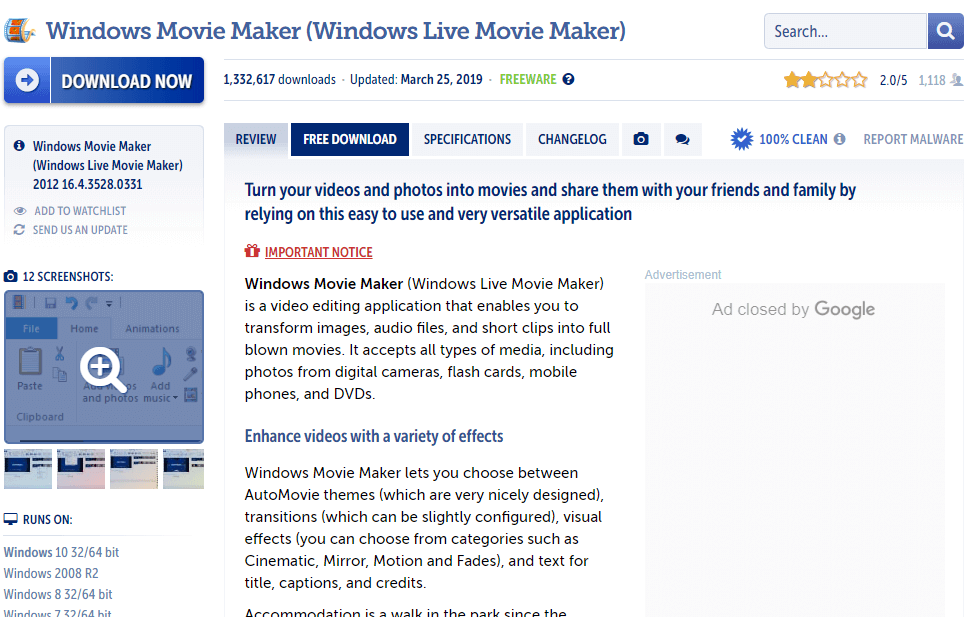Click into the Search field
Screen dimensions: 971x617
tap(845, 31)
